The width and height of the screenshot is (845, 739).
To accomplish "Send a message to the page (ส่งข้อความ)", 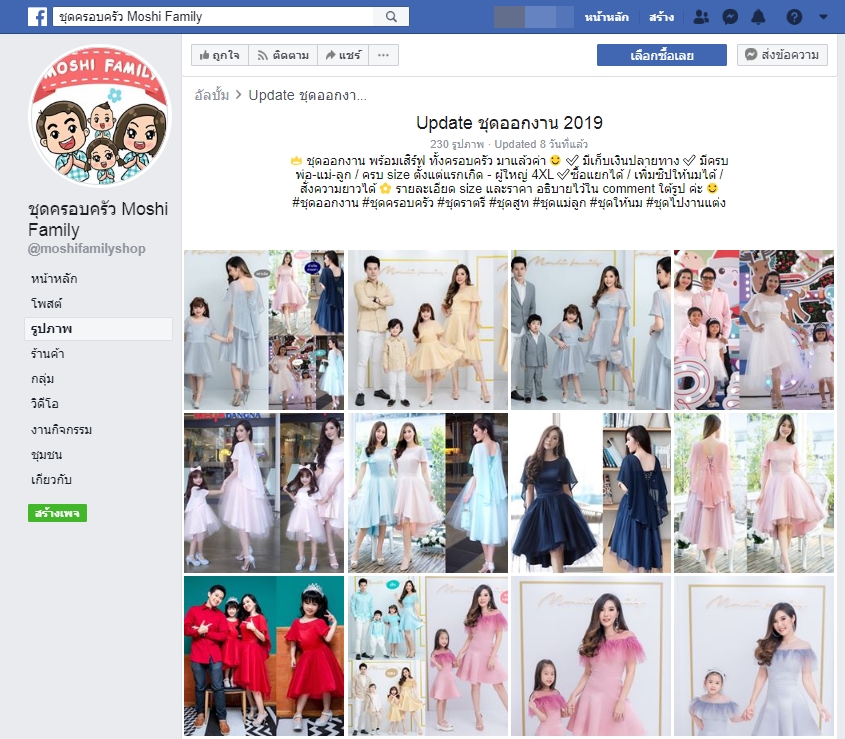I will tap(782, 55).
